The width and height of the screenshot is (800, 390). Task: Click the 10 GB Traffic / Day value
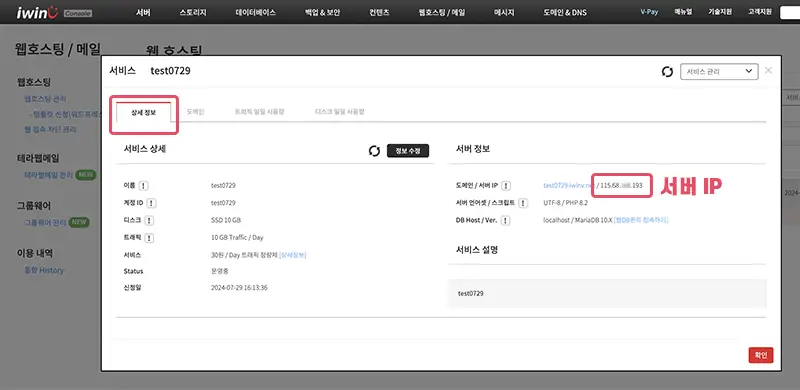click(x=237, y=237)
